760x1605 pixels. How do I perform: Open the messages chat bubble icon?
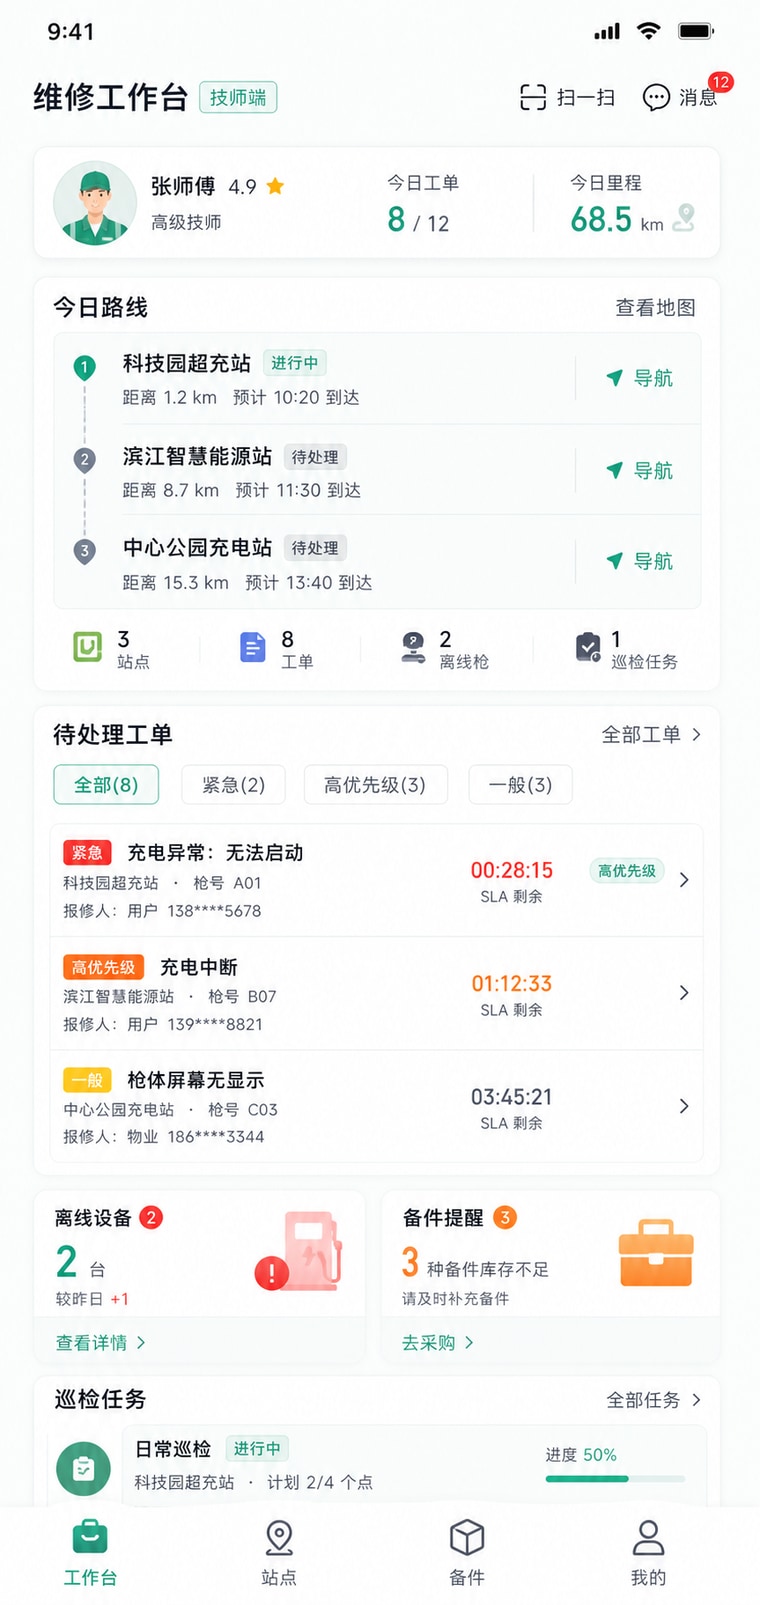click(x=656, y=97)
